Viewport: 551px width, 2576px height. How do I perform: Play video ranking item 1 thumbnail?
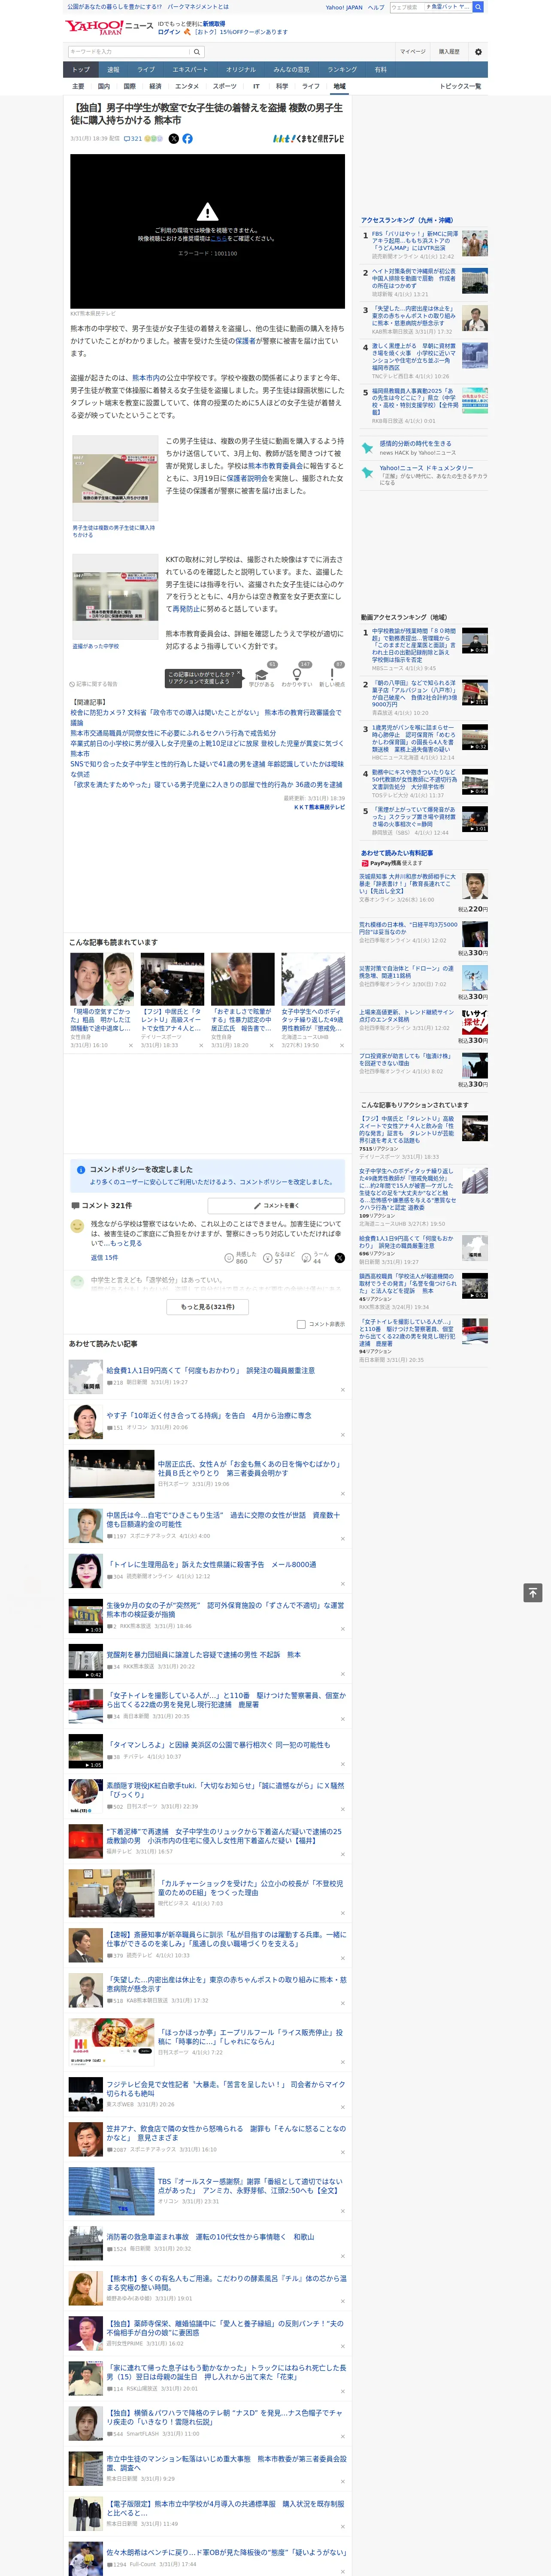tap(475, 641)
